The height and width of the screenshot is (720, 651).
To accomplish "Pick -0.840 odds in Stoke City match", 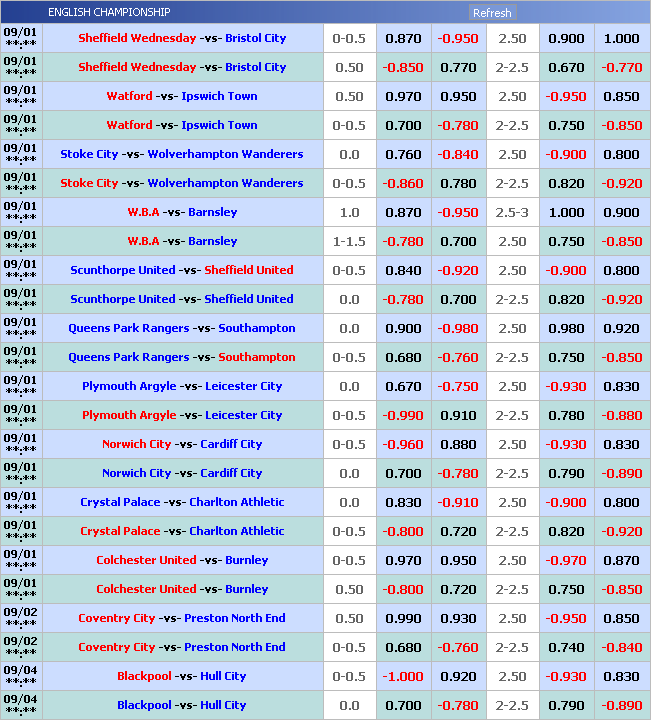I will 458,155.
